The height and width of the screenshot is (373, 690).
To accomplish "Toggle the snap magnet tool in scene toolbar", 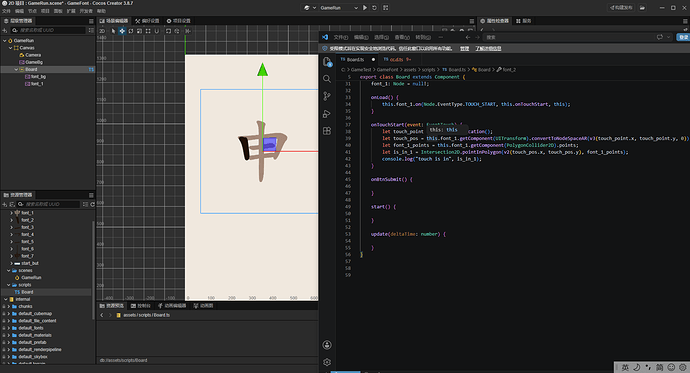I will click(157, 31).
